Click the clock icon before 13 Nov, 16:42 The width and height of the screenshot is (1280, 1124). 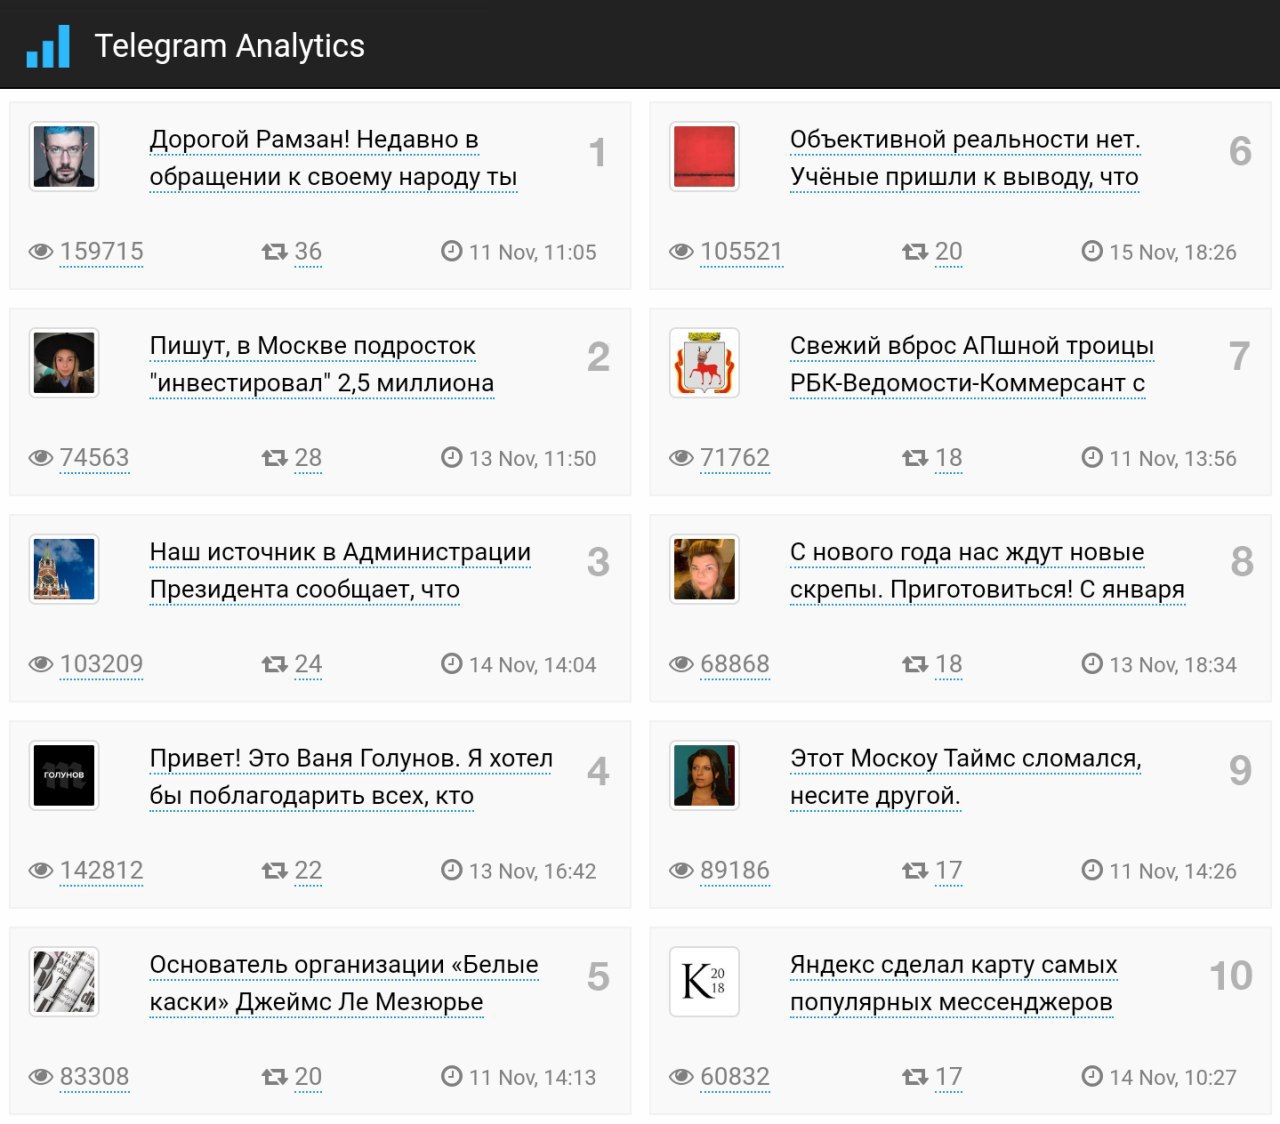click(452, 870)
